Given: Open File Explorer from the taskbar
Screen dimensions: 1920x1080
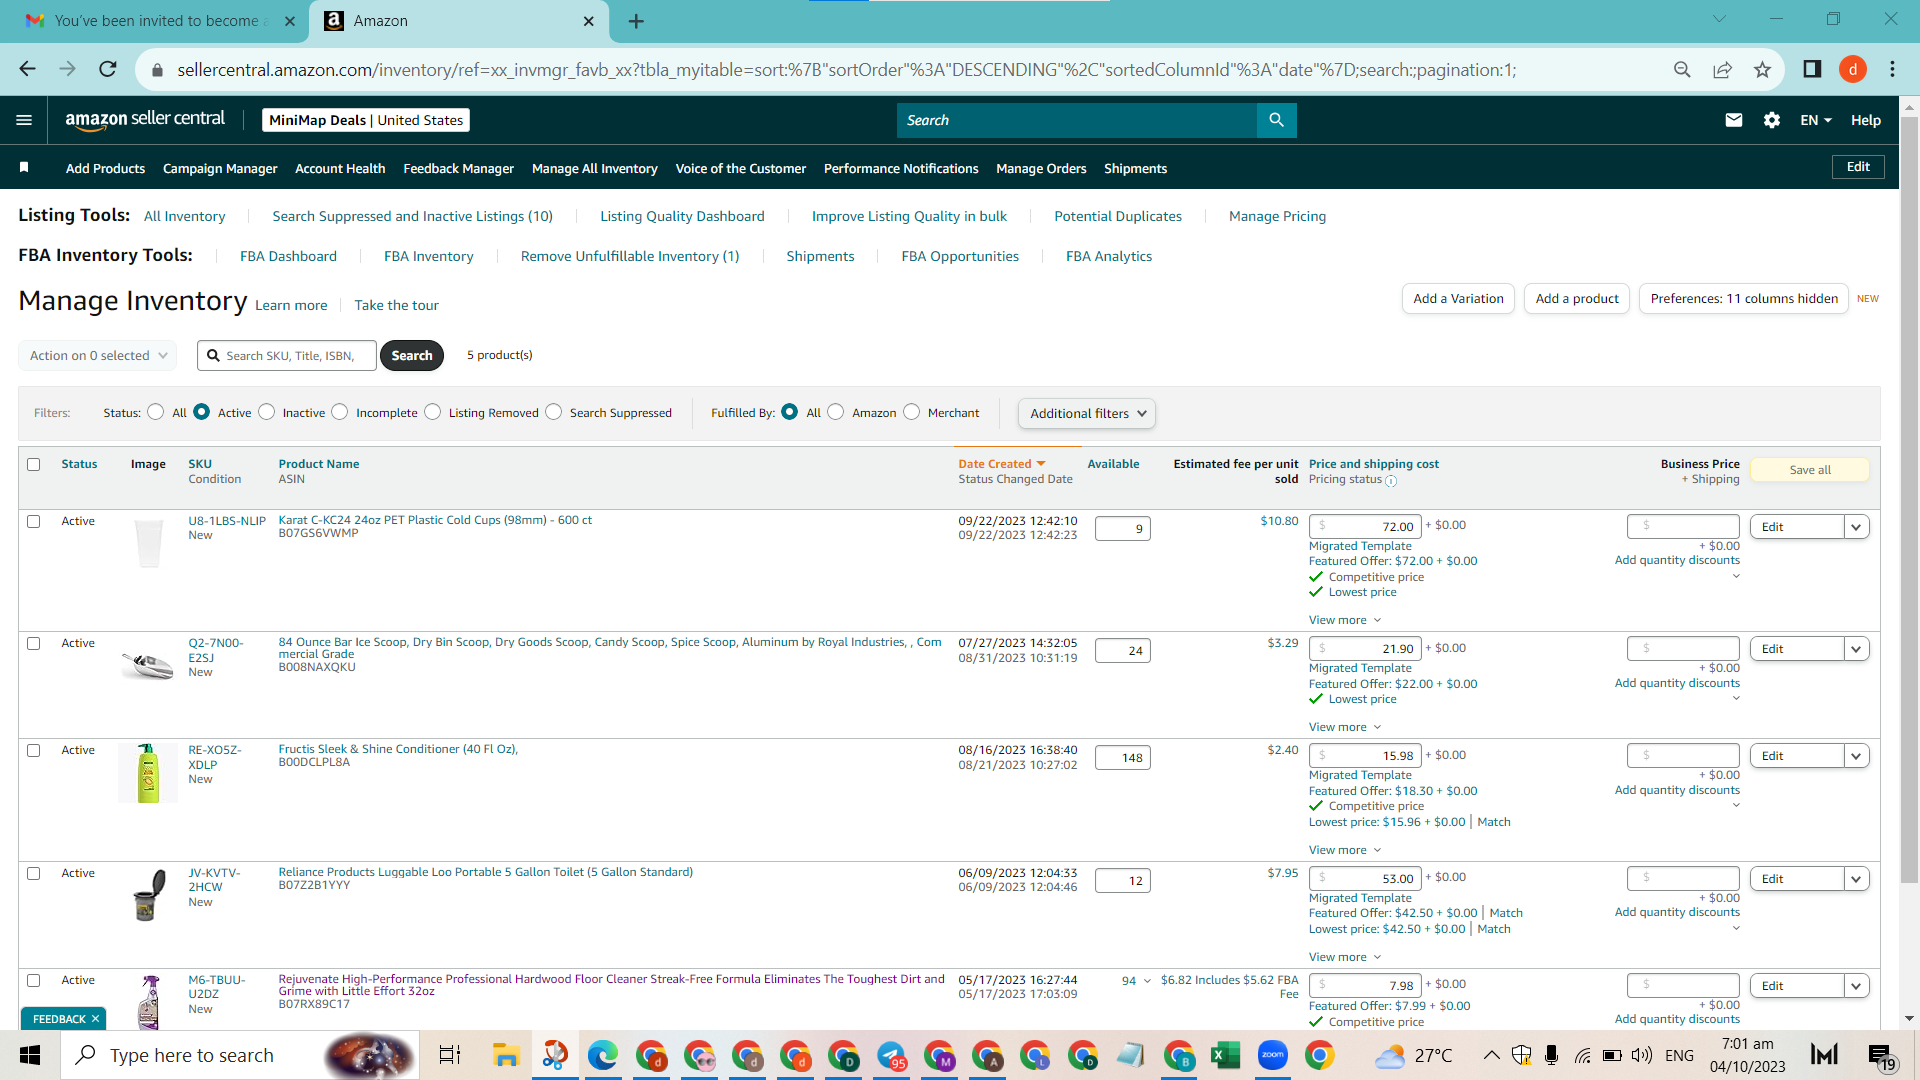Looking at the screenshot, I should [506, 1055].
